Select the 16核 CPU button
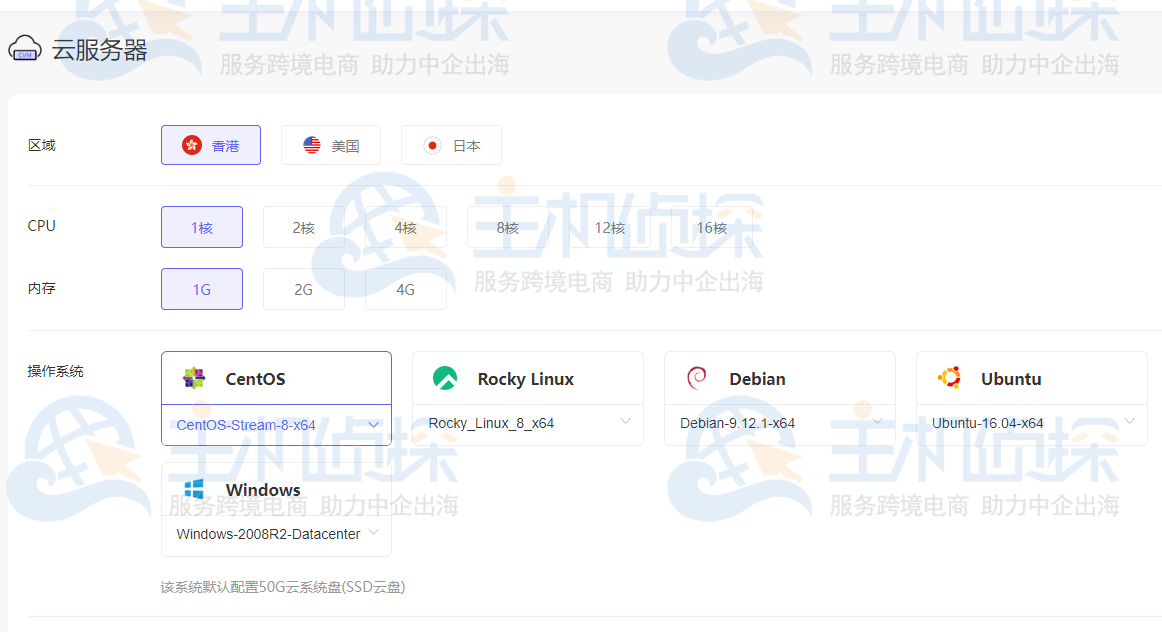The height and width of the screenshot is (632, 1162). click(x=712, y=227)
